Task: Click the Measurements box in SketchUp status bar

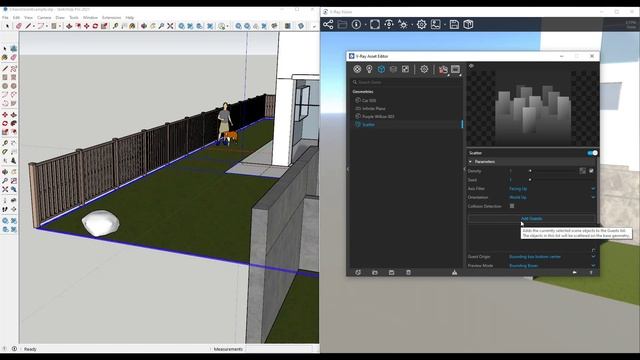Action: 282,349
